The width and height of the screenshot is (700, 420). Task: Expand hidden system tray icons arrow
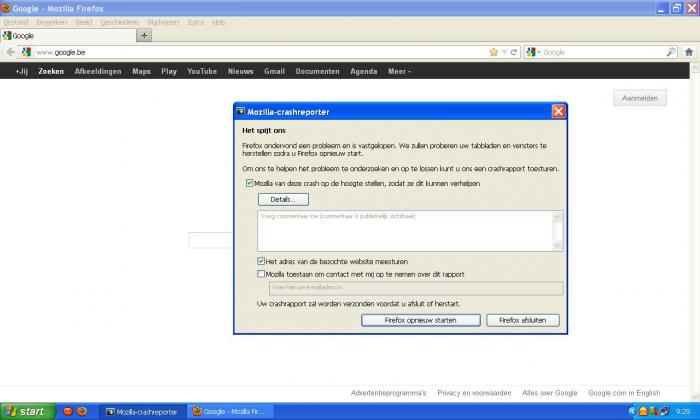632,412
